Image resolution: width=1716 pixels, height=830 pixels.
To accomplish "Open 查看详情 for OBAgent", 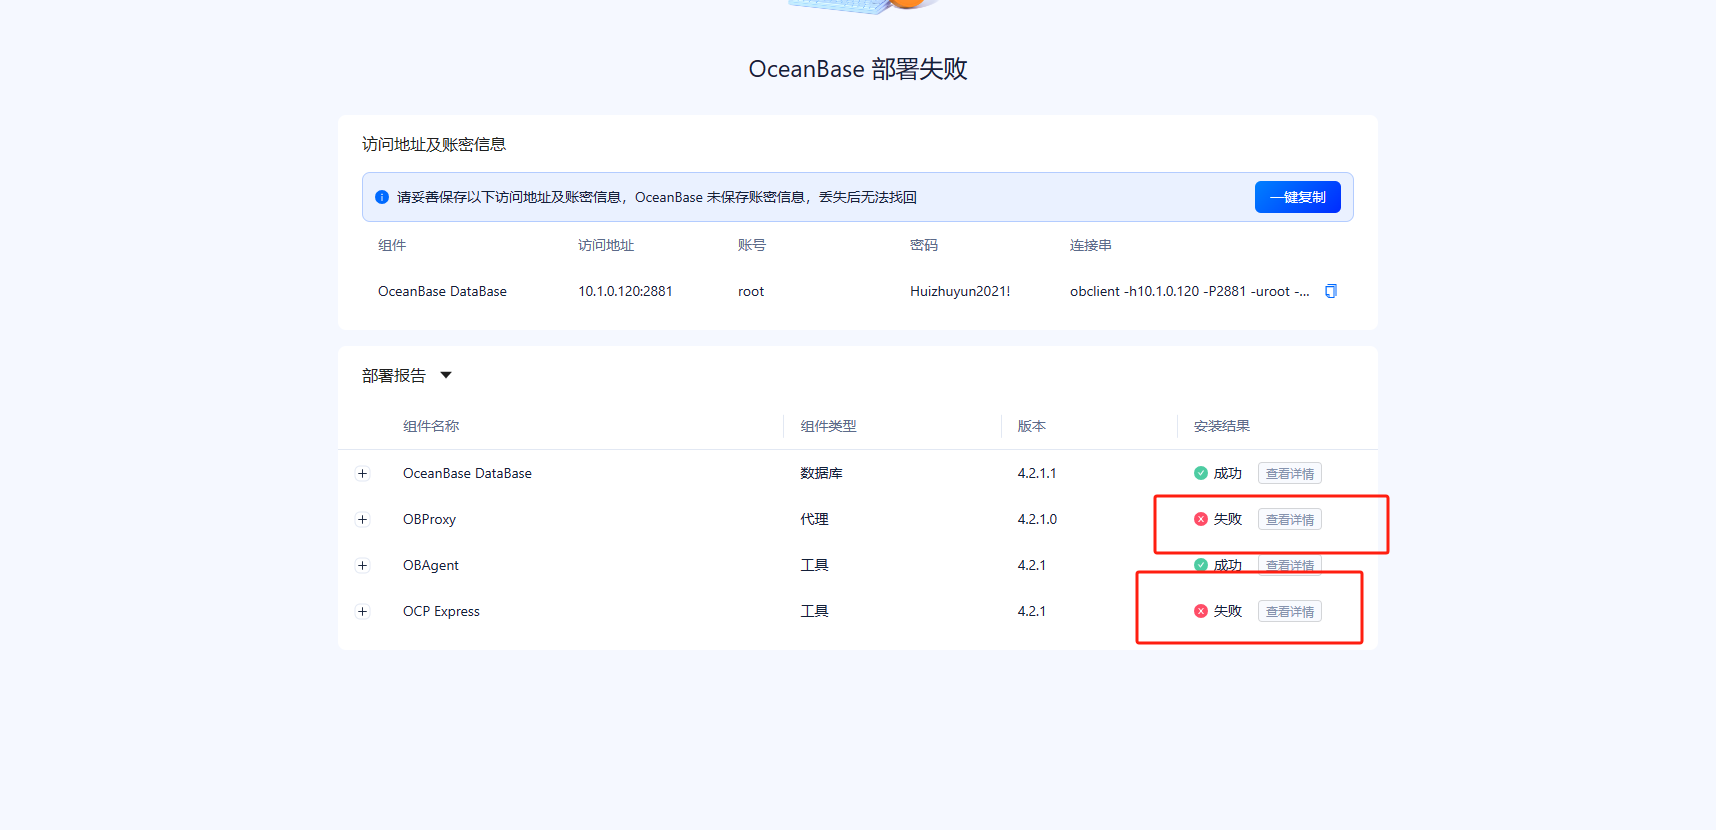I will [1290, 565].
